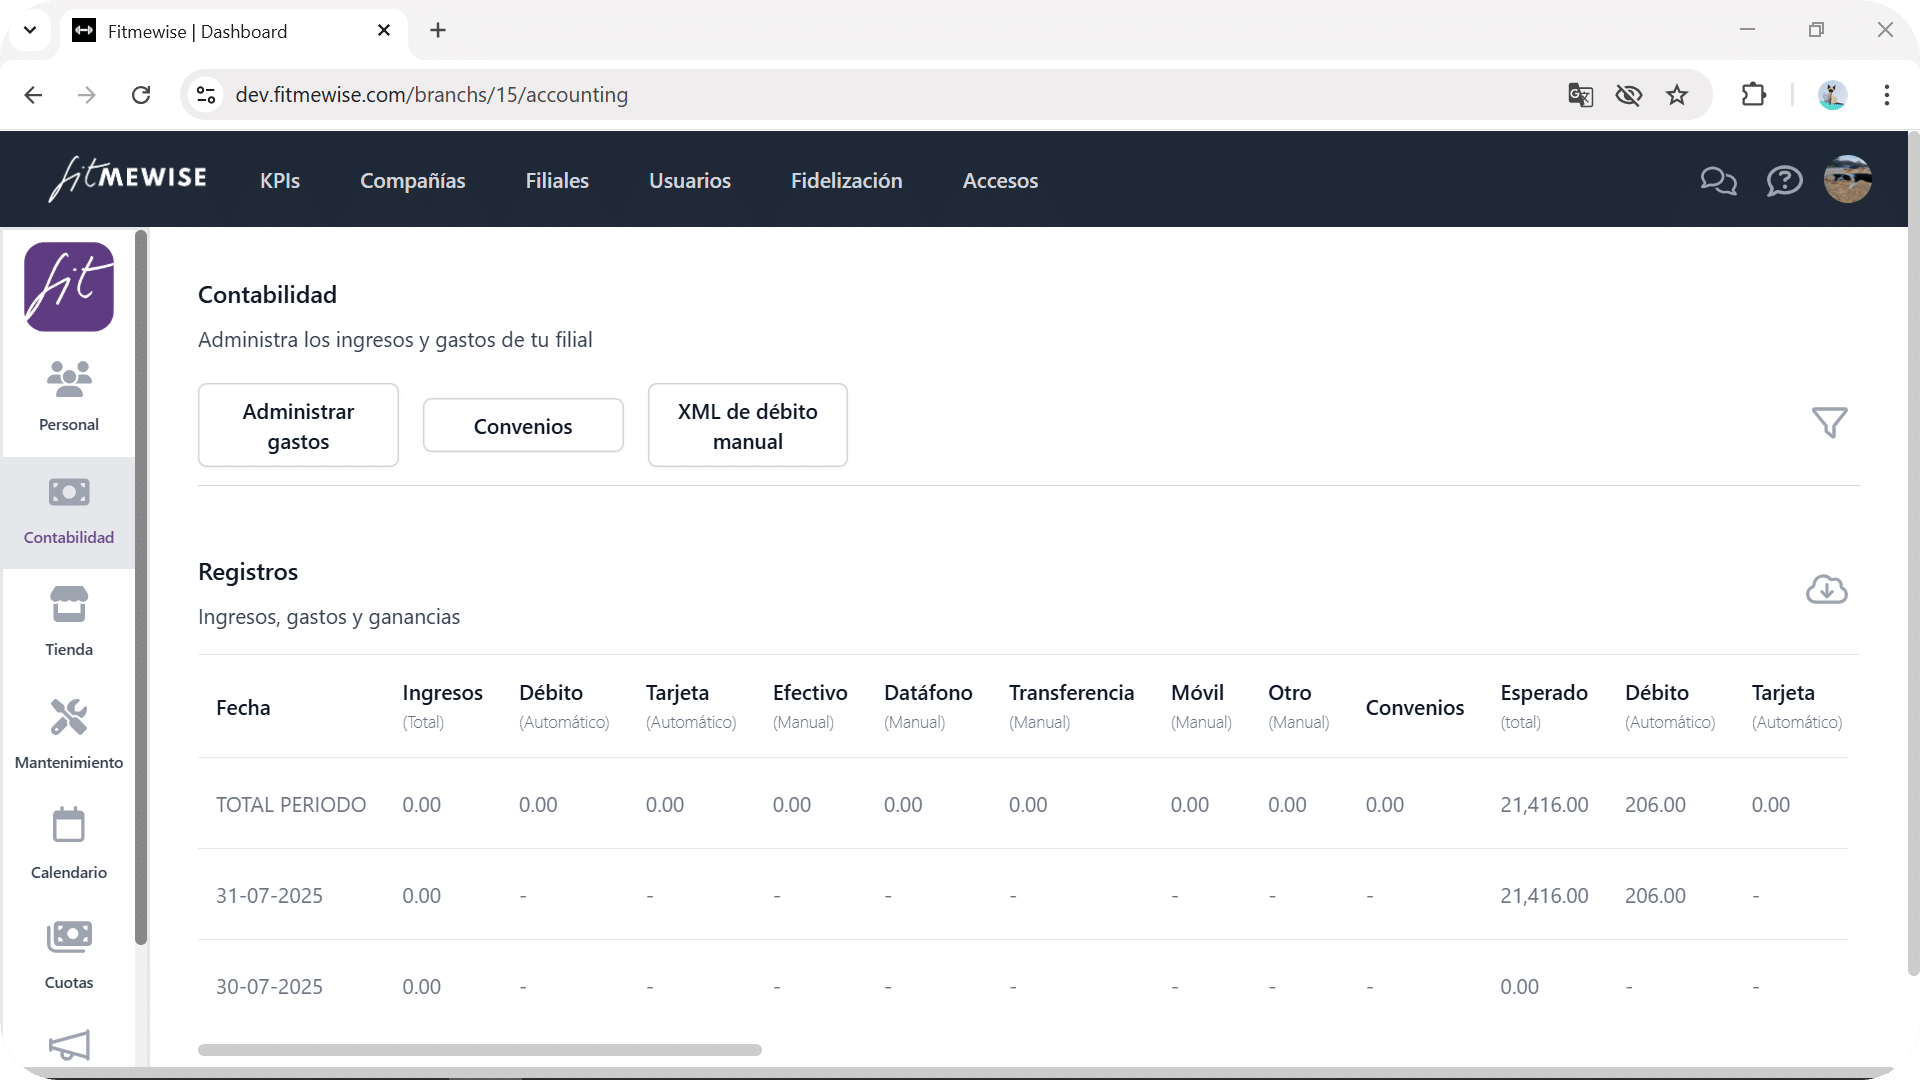Click the eye-slash icon in address bar

(x=1628, y=95)
